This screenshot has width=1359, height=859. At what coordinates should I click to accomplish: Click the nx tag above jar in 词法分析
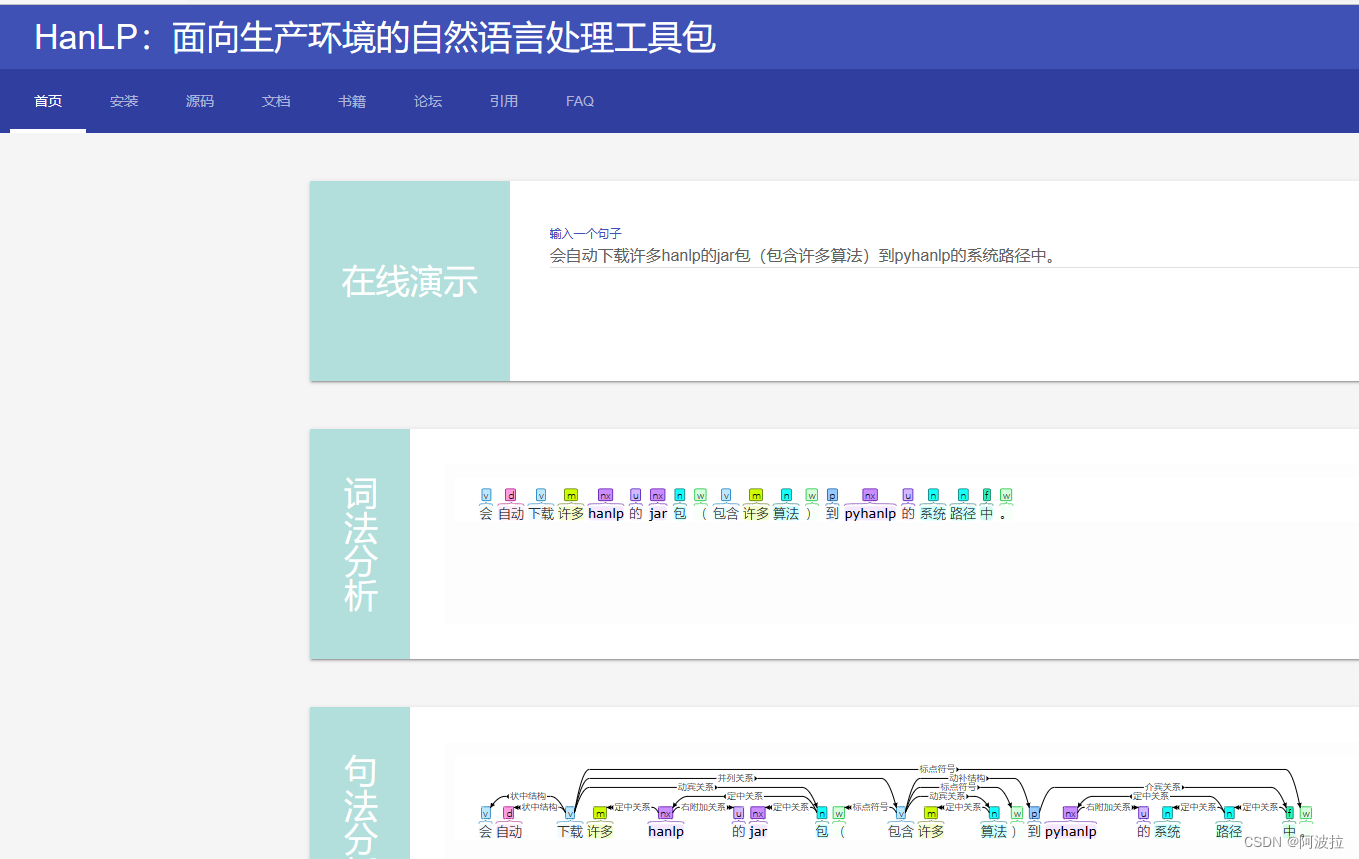(657, 495)
